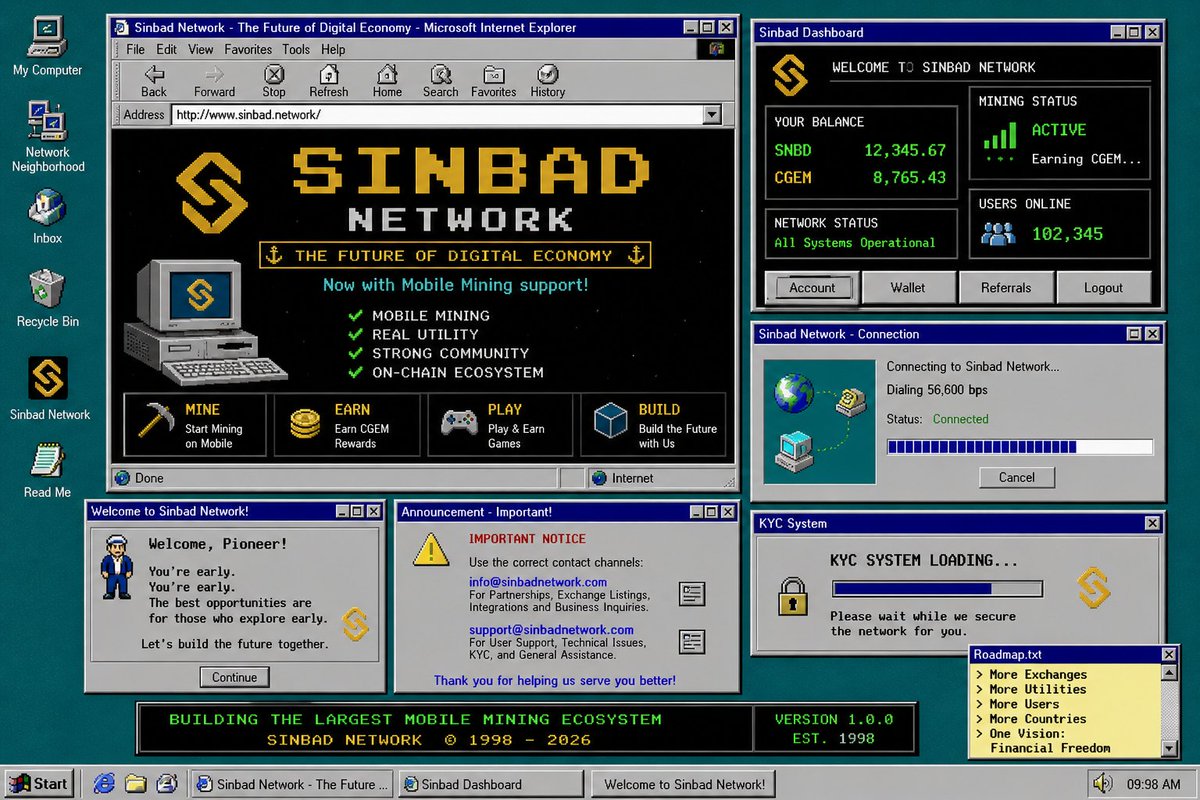Open the Read Me desktop file

click(47, 470)
